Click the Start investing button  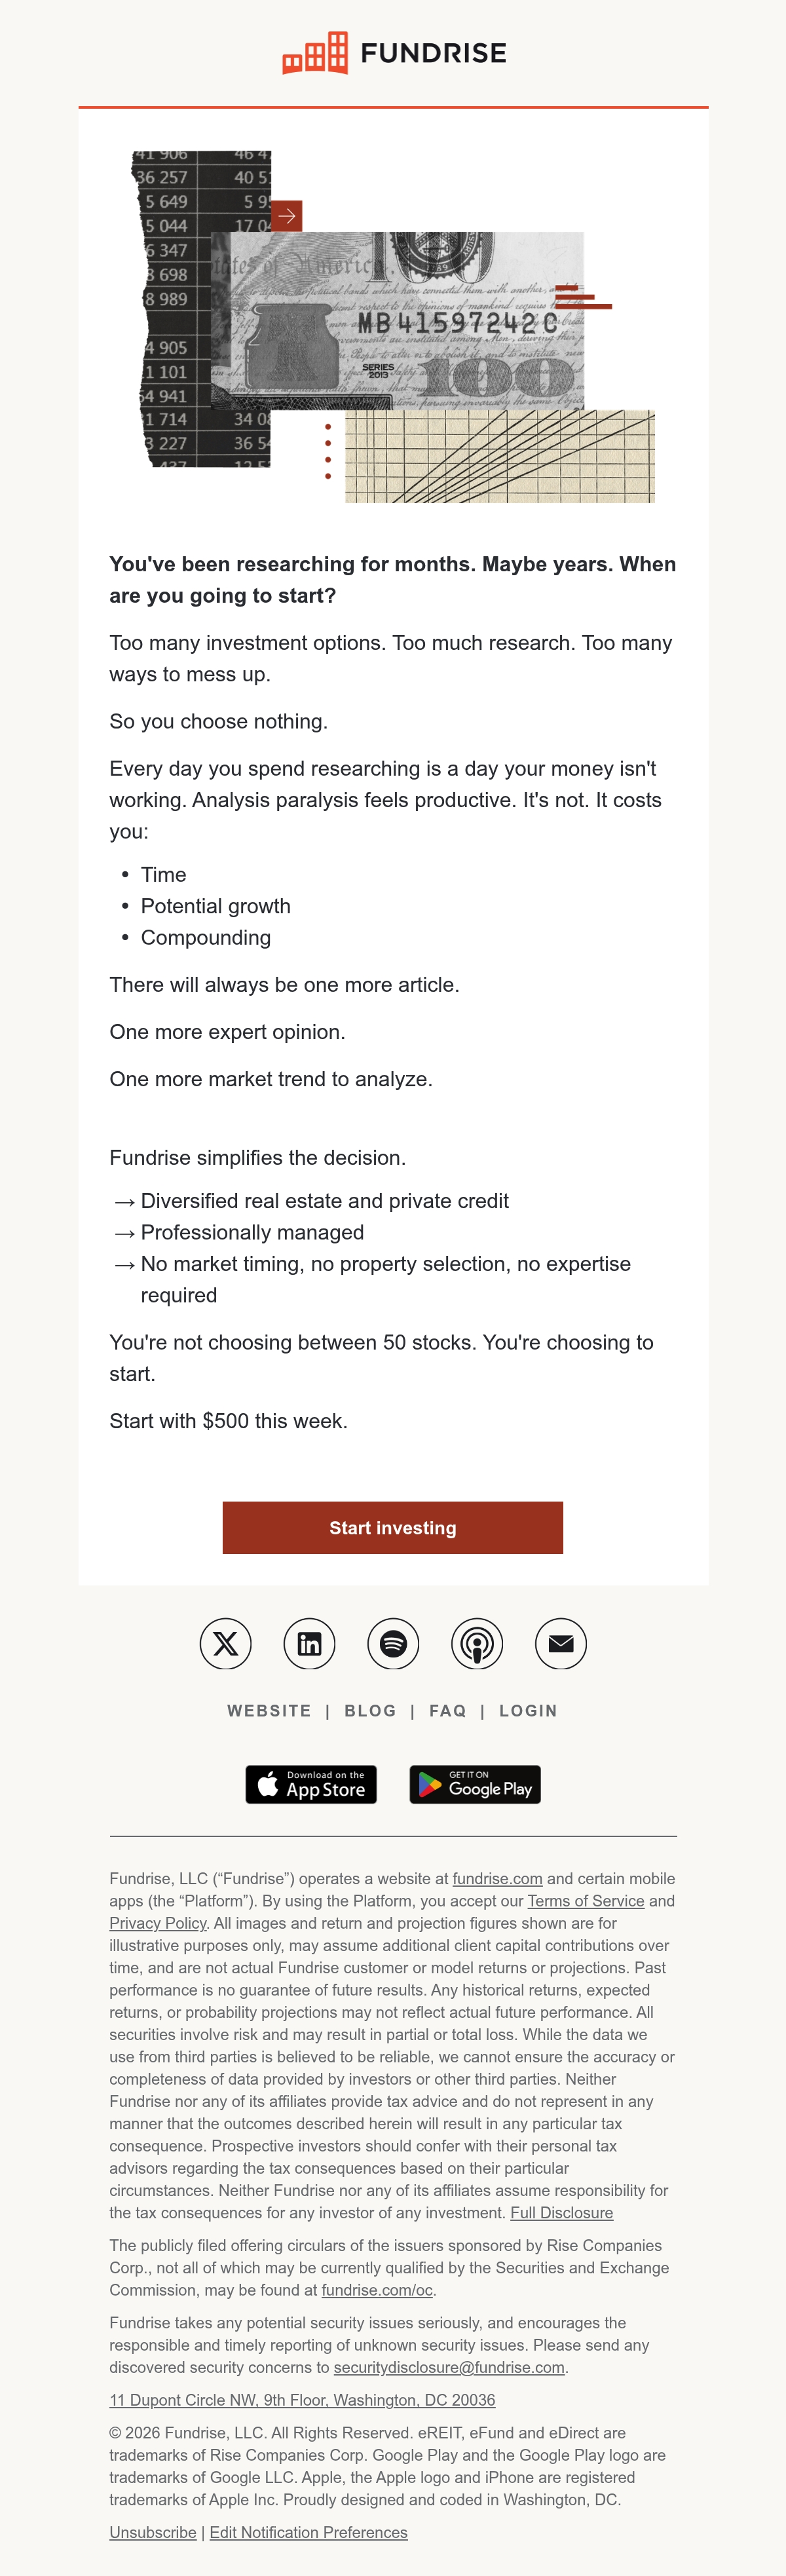[x=393, y=1527]
